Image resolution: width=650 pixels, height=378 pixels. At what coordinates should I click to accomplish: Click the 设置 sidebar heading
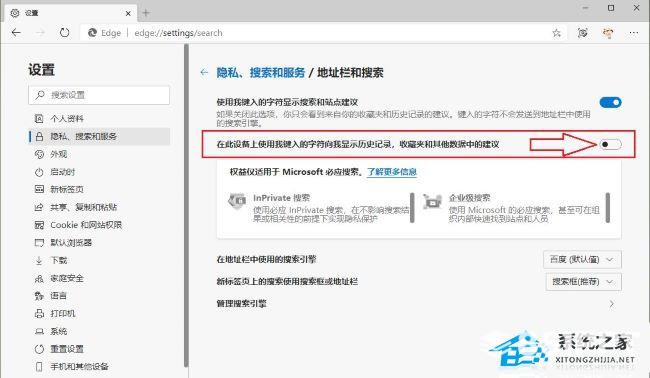coord(41,70)
